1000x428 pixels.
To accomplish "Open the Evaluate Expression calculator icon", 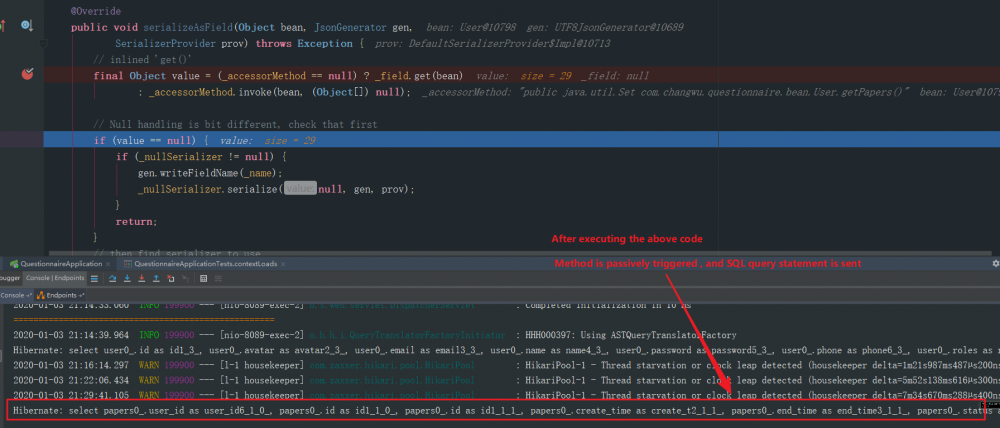I will coord(203,279).
